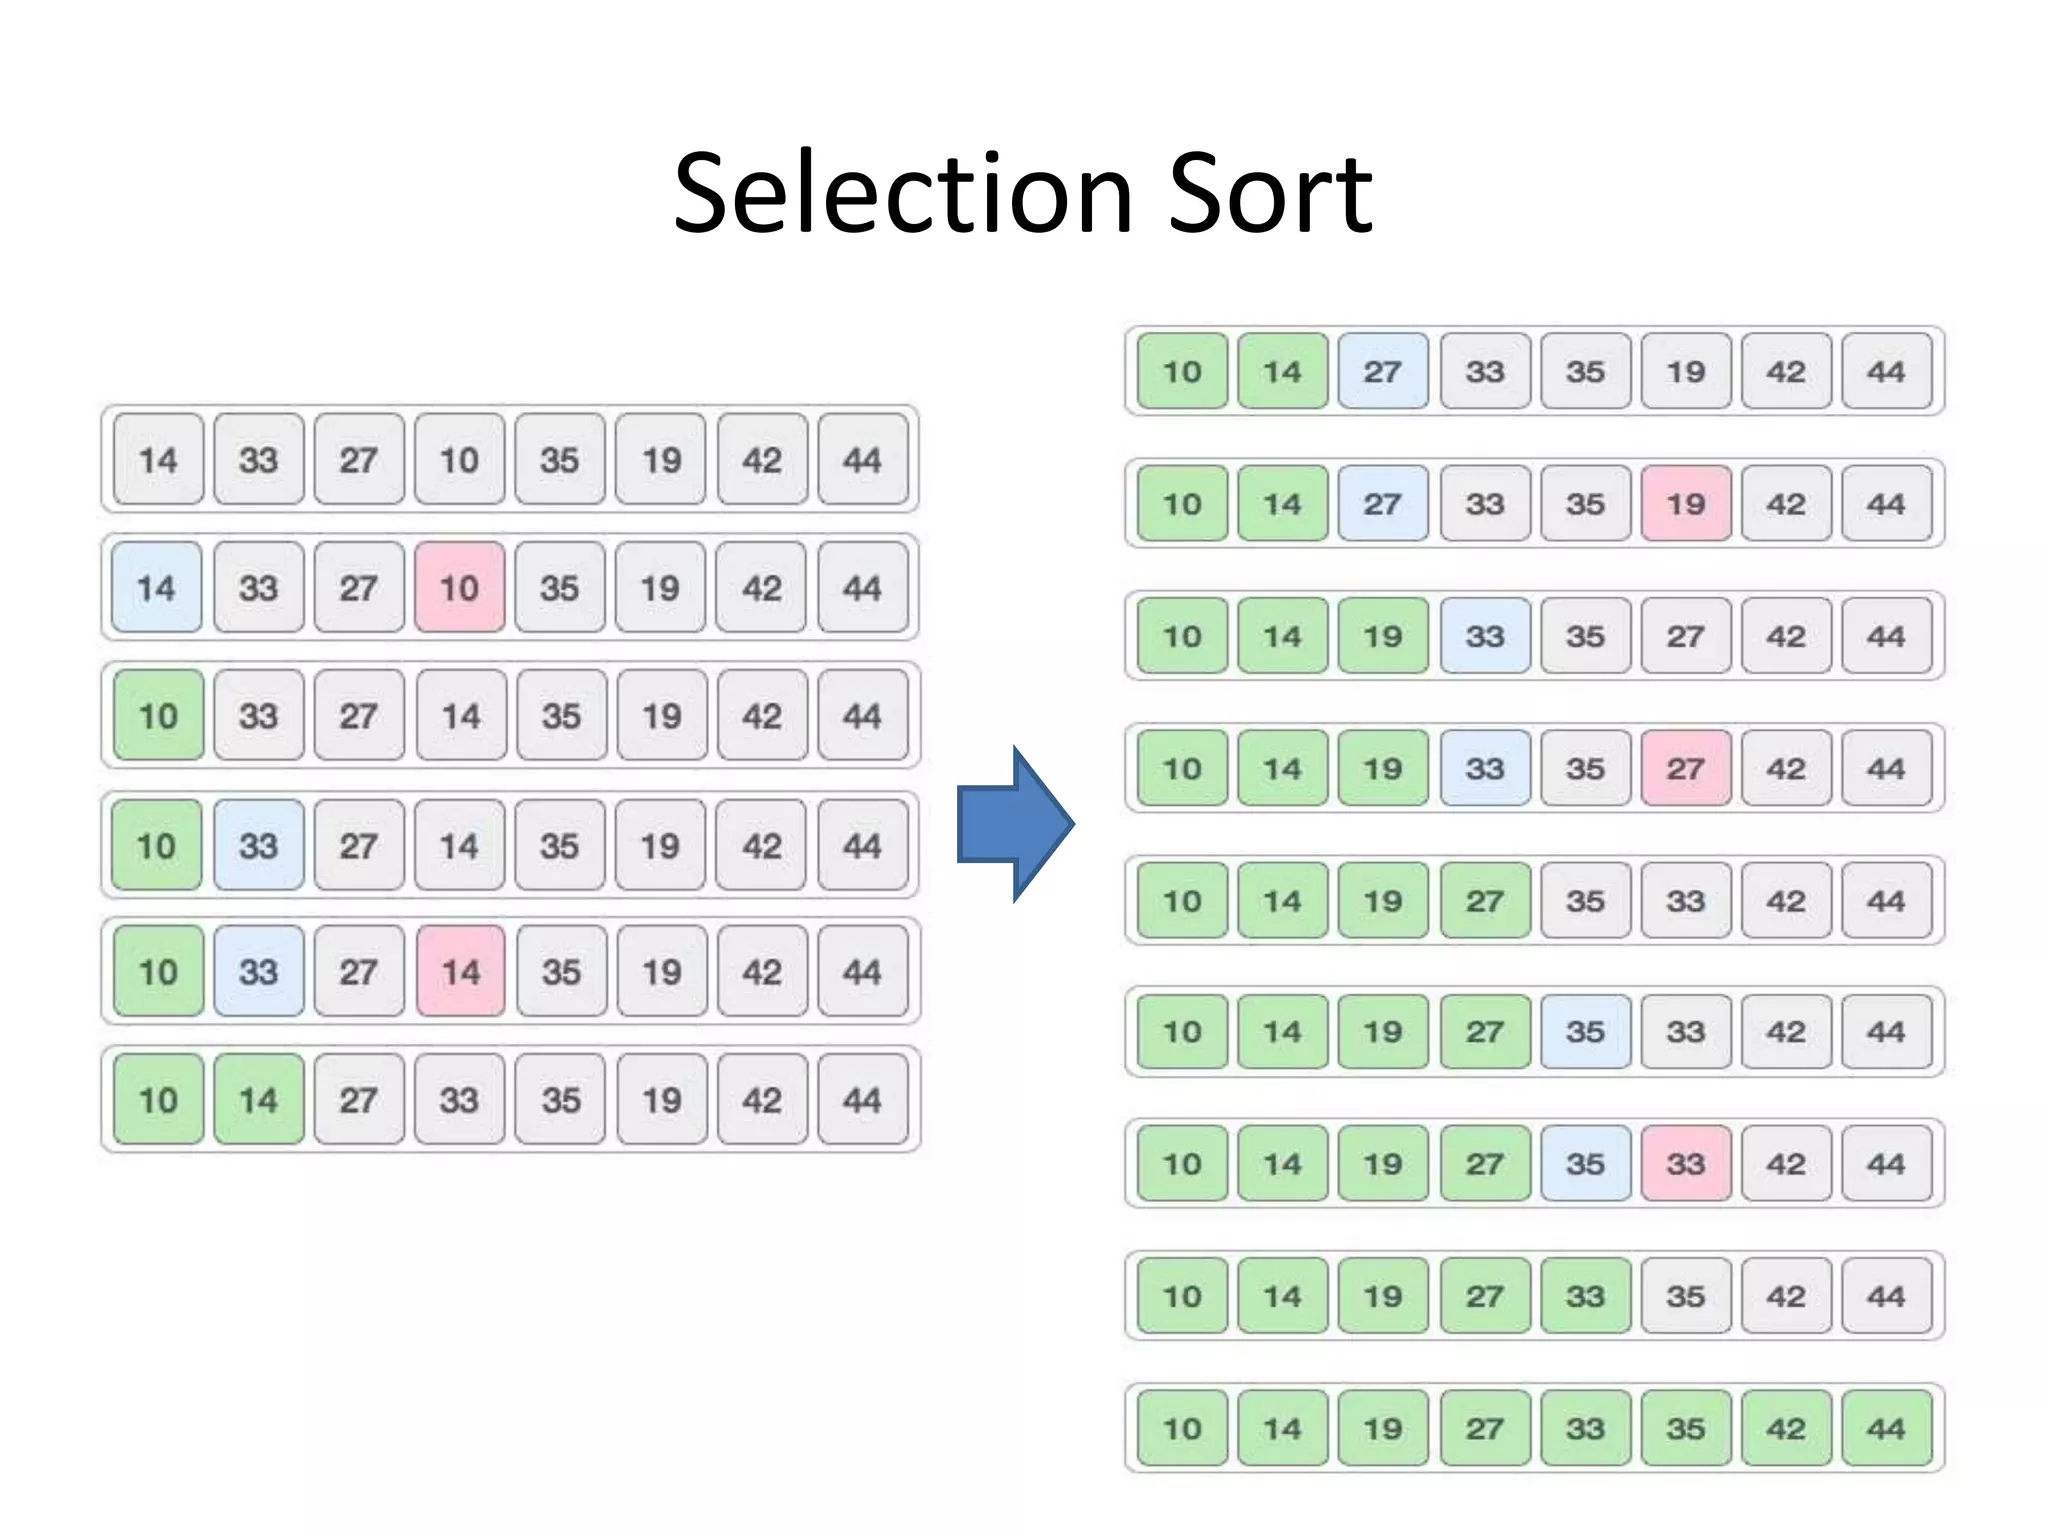Click the pink 19 cell
This screenshot has width=2048, height=1536.
(x=1686, y=504)
